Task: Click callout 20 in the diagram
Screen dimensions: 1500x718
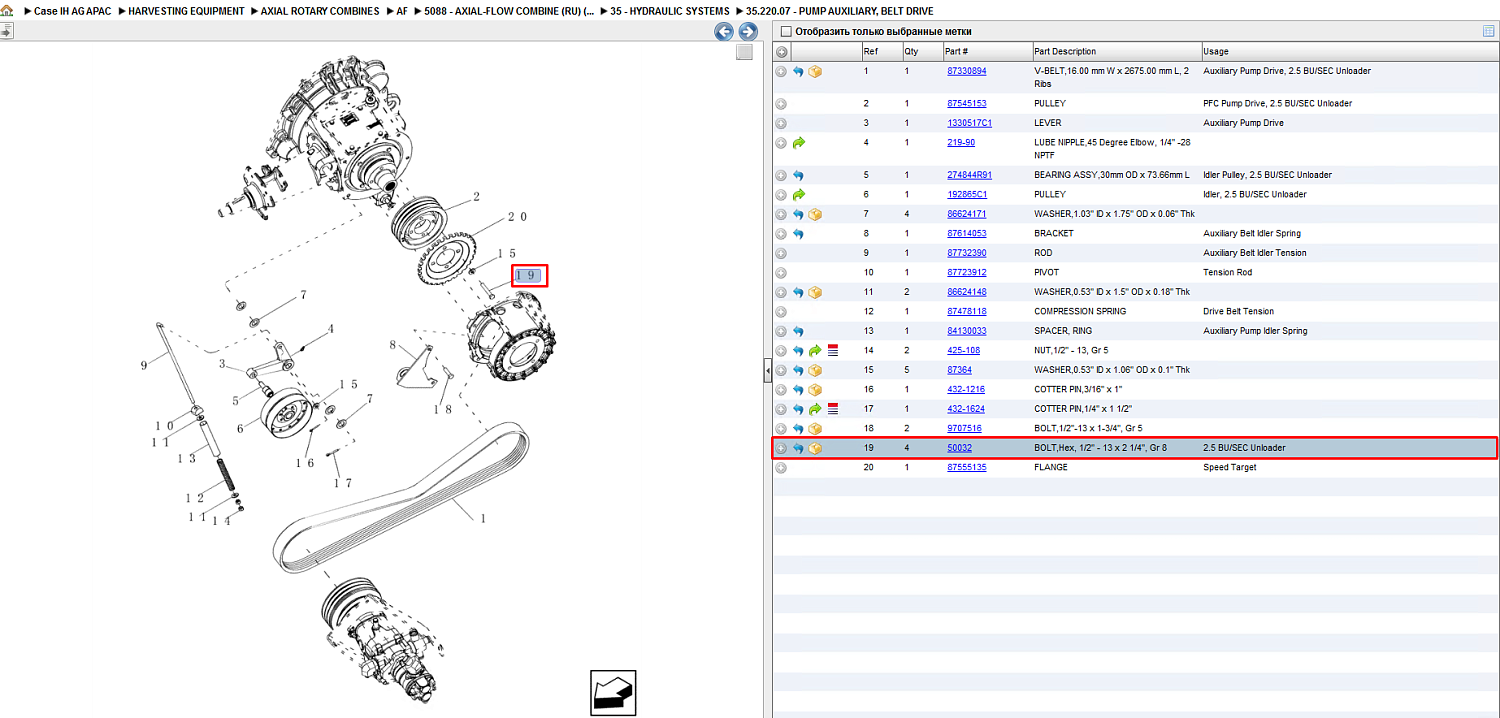Action: [x=517, y=216]
